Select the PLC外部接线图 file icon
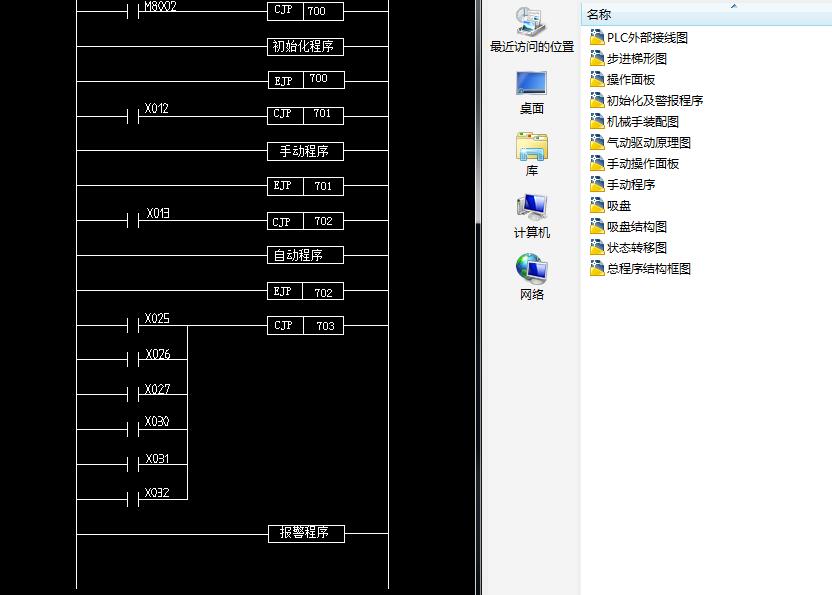This screenshot has height=595, width=832. (597, 37)
